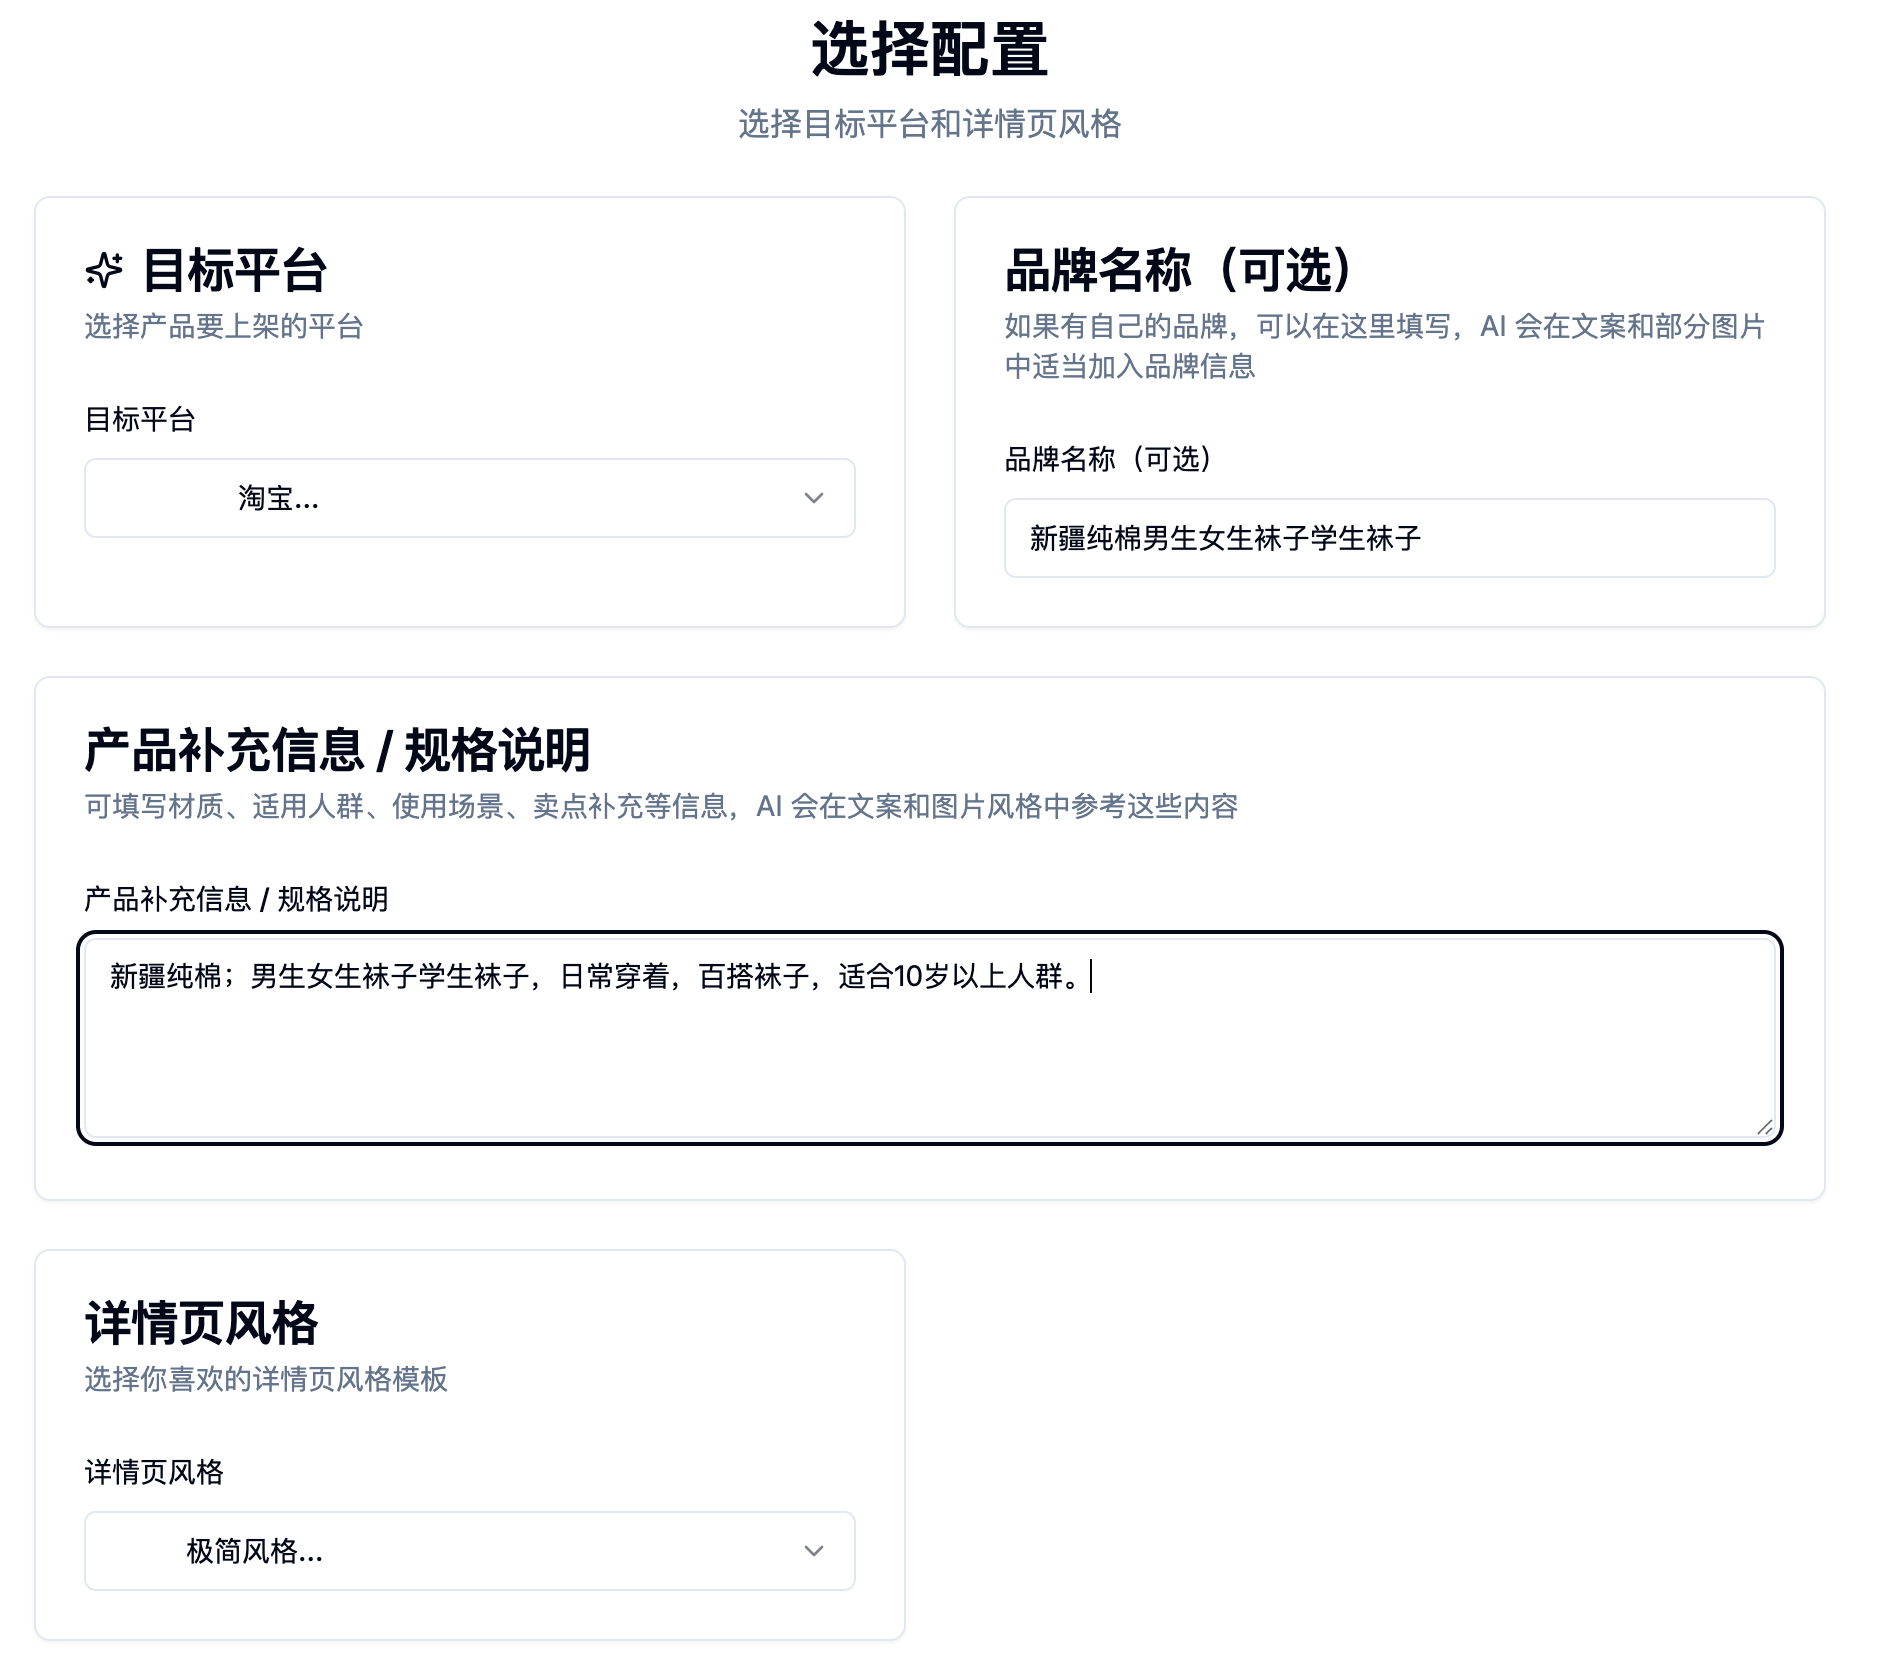Click the 选择配置 page title
The height and width of the screenshot is (1672, 1896).
coord(928,50)
